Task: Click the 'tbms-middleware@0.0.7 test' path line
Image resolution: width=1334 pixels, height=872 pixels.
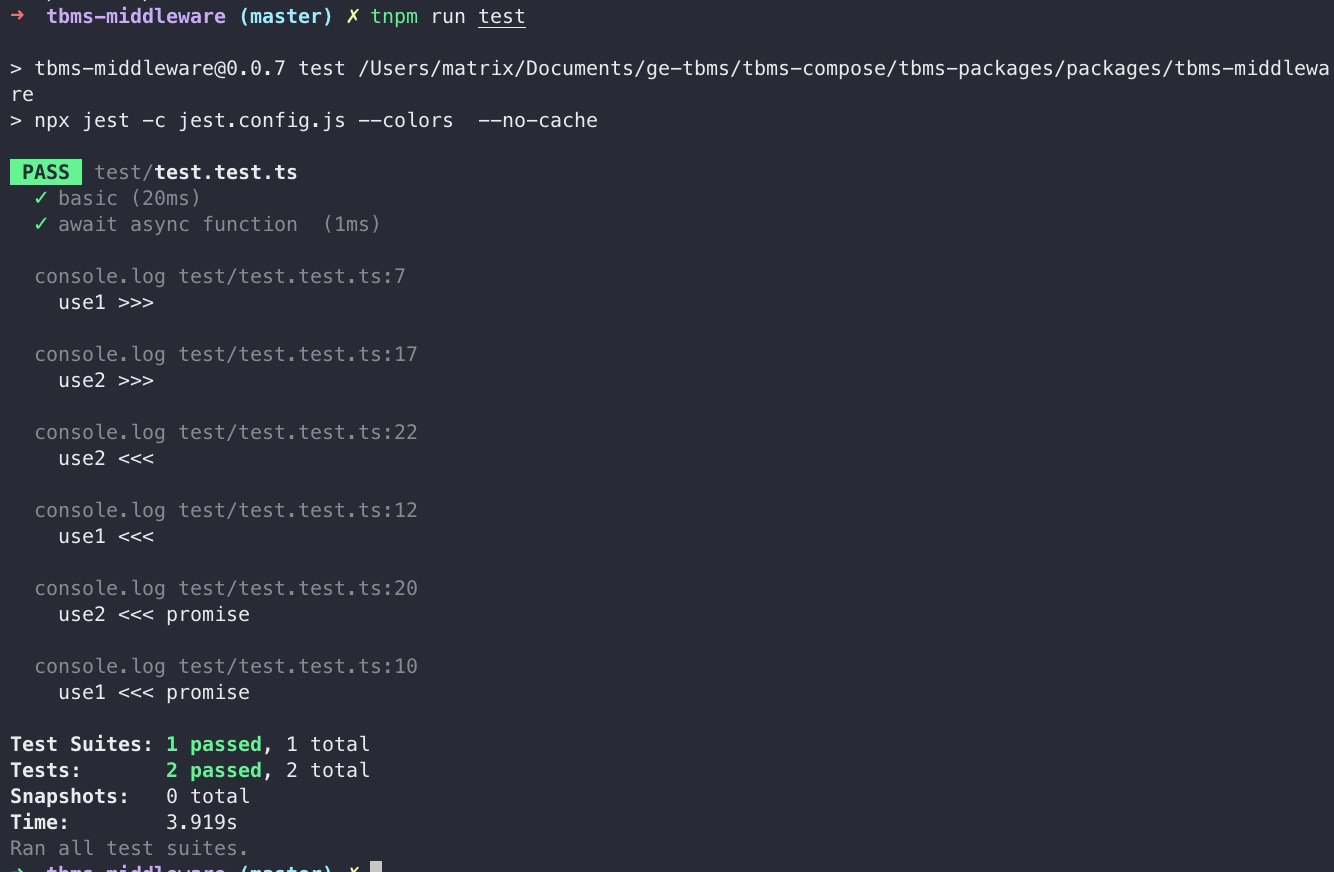Action: point(670,81)
